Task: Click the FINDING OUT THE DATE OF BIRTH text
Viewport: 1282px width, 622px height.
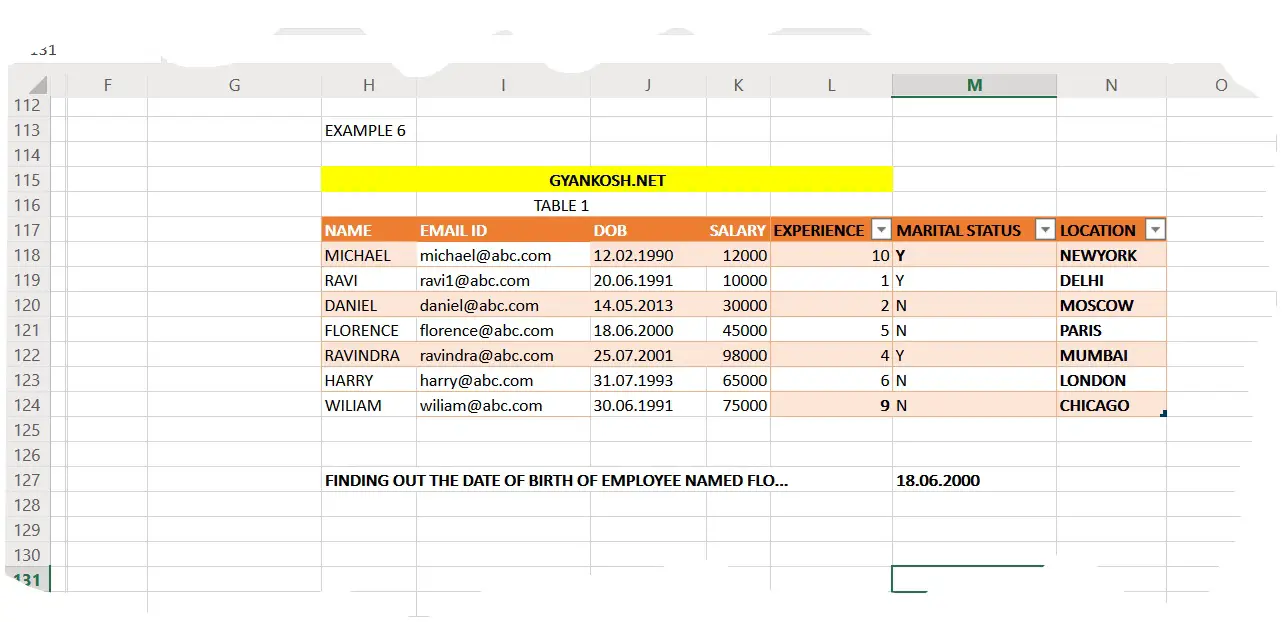Action: [557, 480]
